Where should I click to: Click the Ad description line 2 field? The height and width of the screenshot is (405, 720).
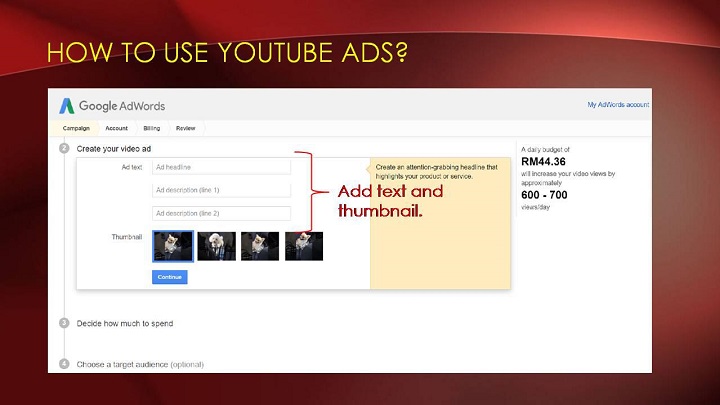(x=221, y=214)
